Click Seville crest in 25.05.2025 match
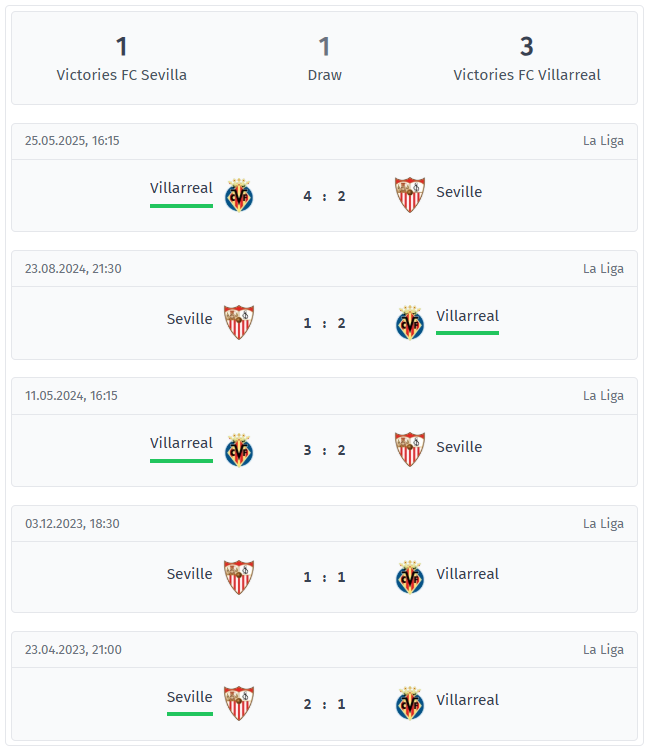Viewport: 647px width, 751px height. 409,195
